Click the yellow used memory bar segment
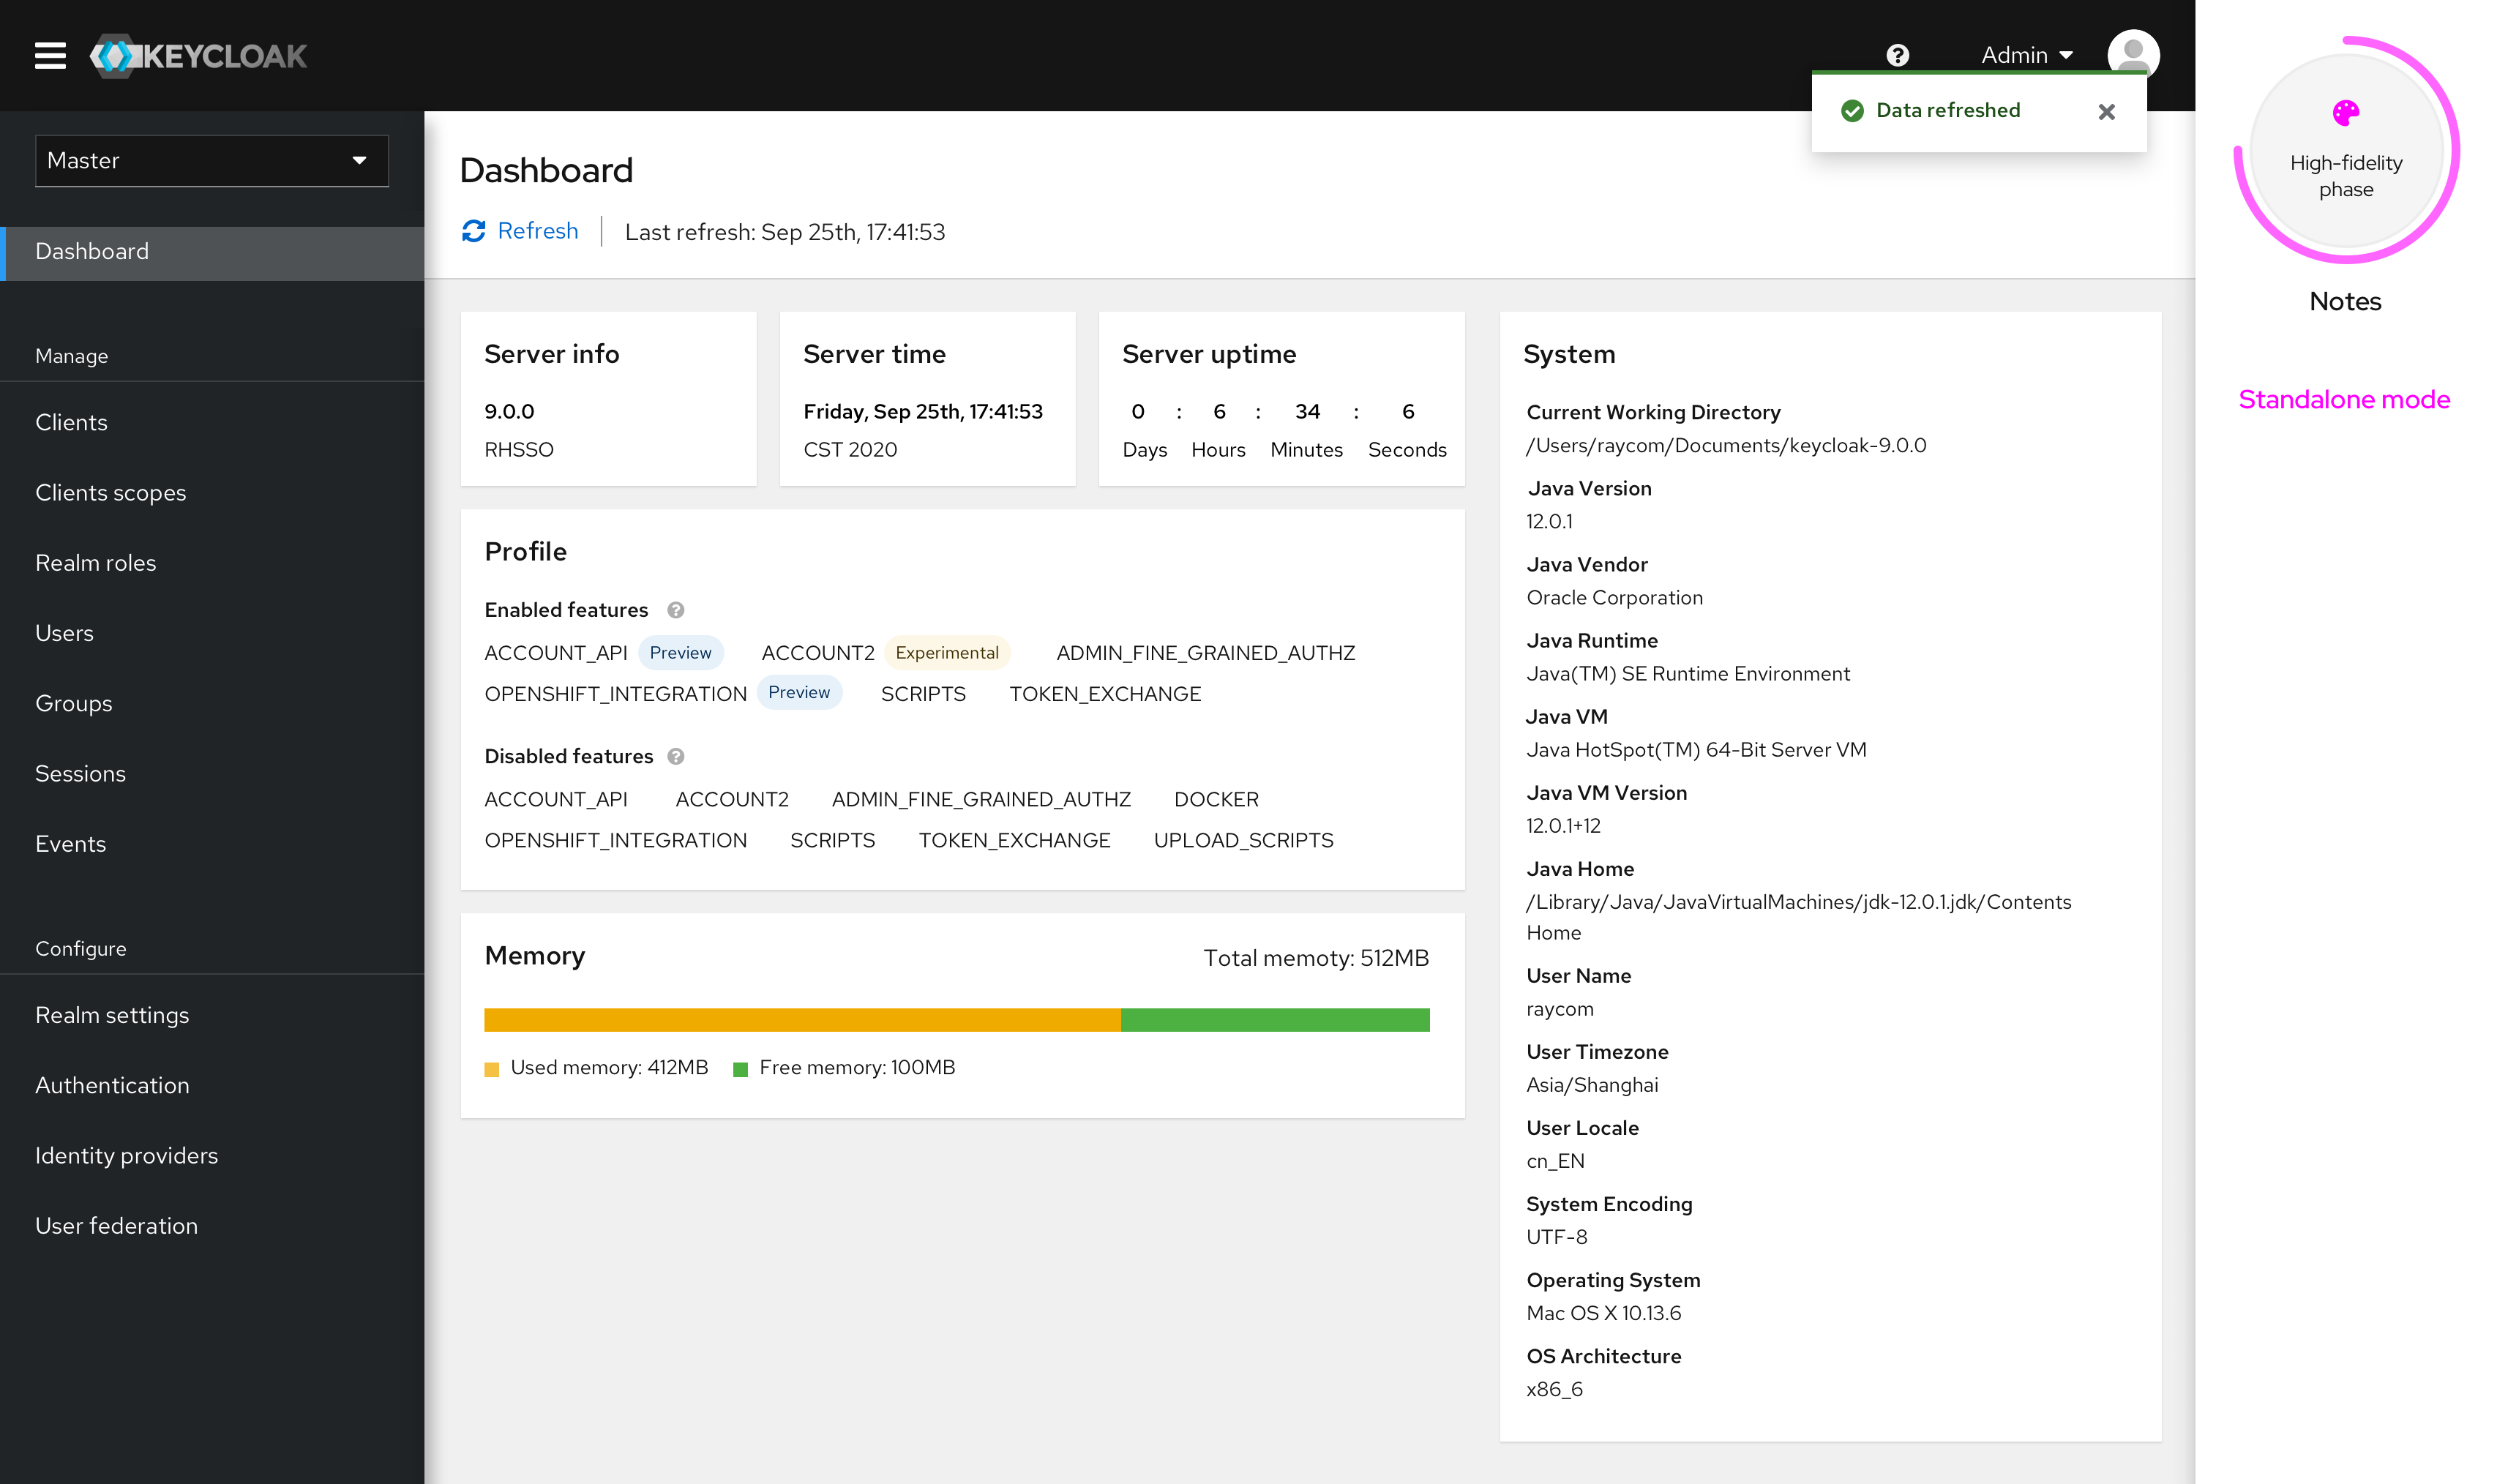 tap(802, 1019)
